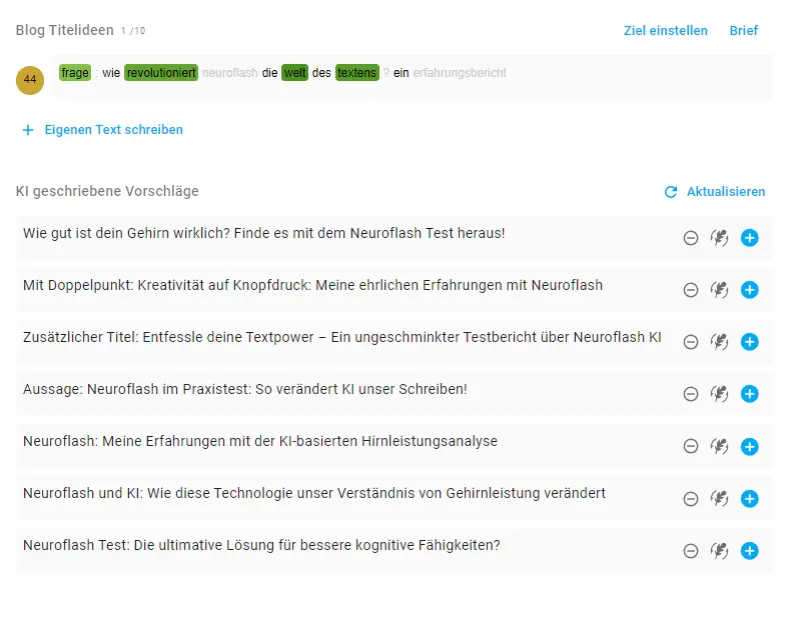Image resolution: width=792 pixels, height=643 pixels.
Task: Click Aktualisieren to refresh suggestions
Action: [x=726, y=192]
